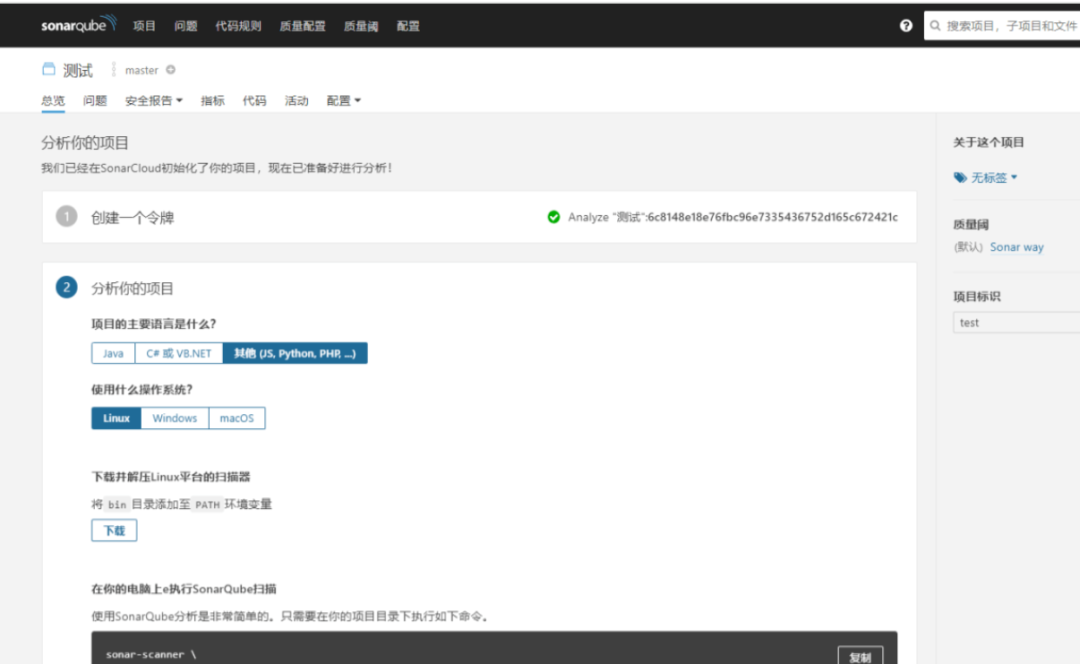This screenshot has width=1080, height=664.
Task: Open 代码规则 in top navigation
Action: click(x=238, y=25)
